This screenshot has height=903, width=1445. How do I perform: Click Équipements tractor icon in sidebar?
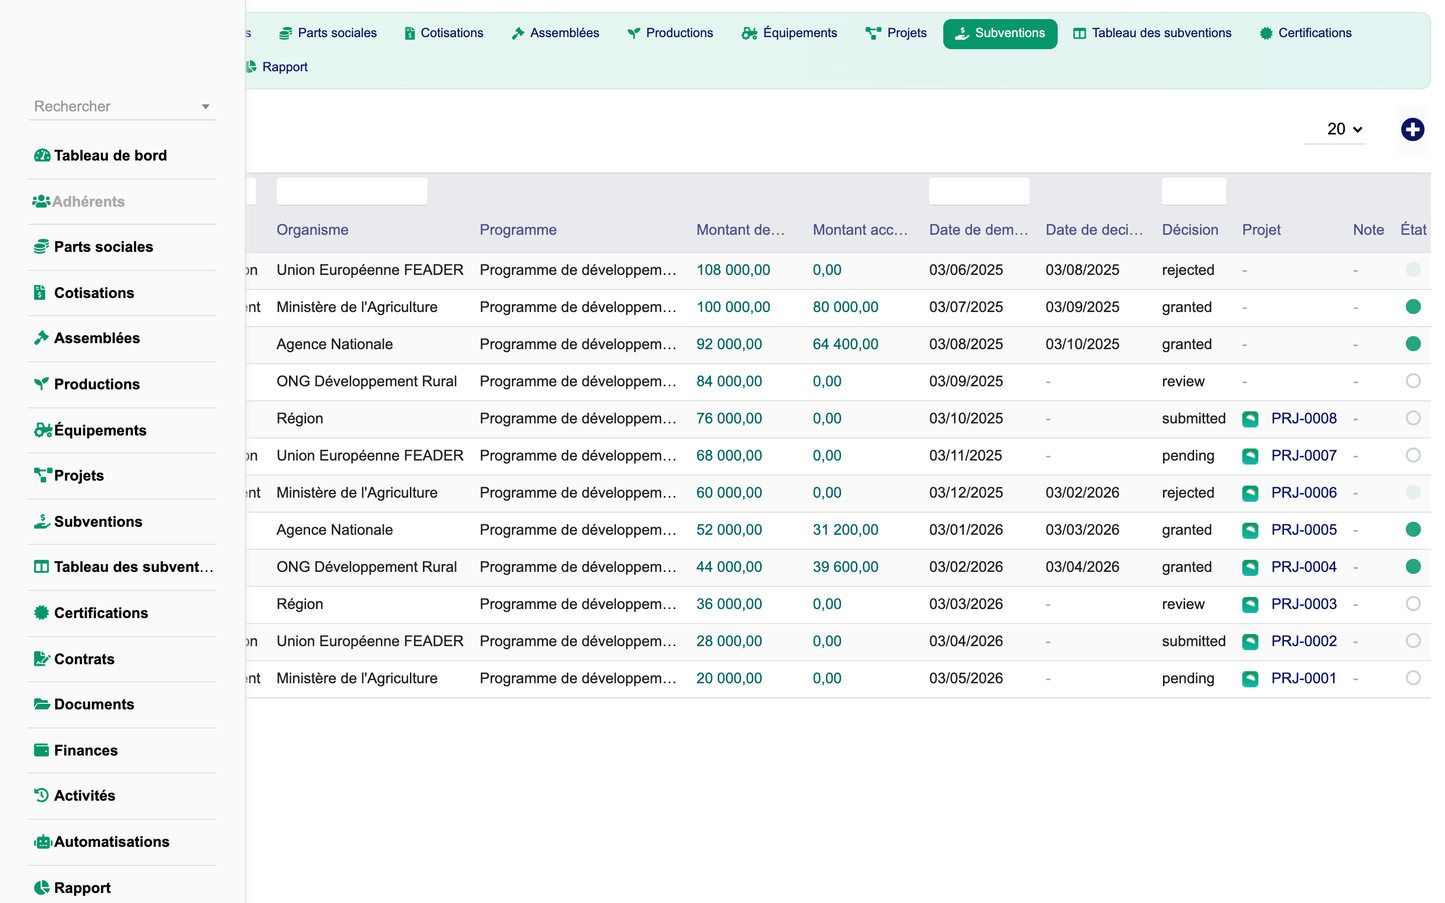click(x=43, y=430)
